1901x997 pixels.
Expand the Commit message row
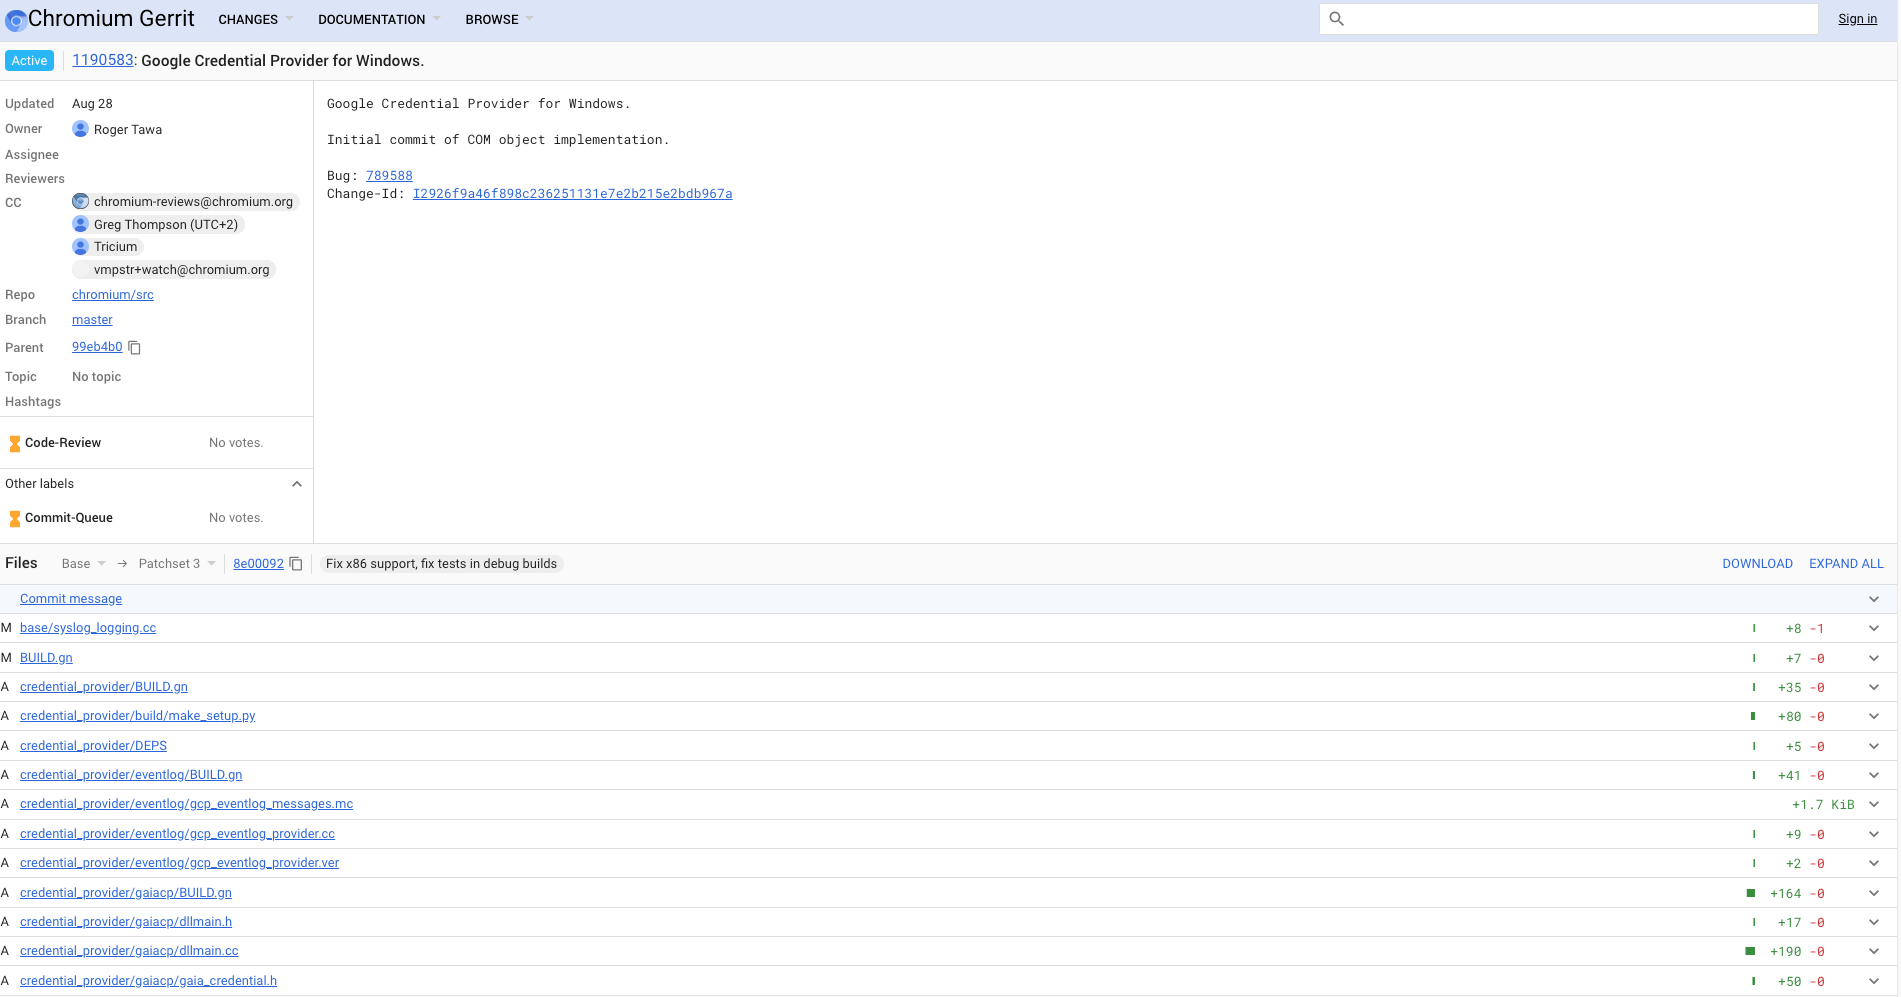tap(1873, 599)
